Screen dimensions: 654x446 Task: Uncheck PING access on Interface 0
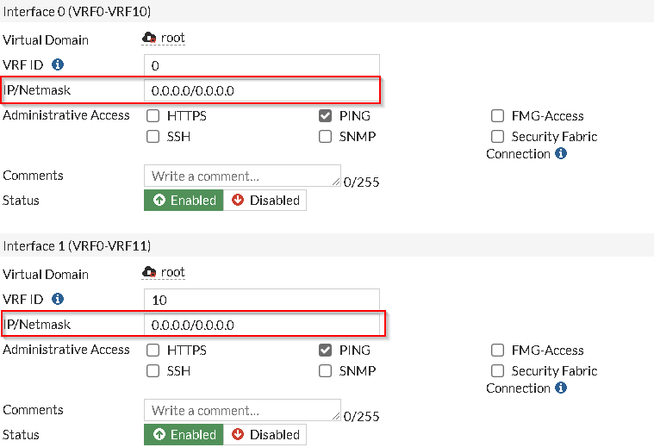click(325, 116)
